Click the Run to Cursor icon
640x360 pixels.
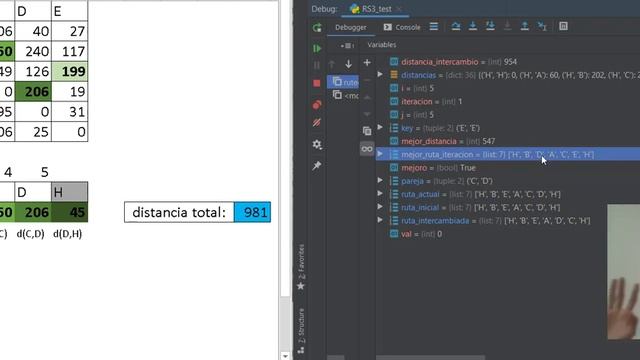pyautogui.click(x=542, y=27)
